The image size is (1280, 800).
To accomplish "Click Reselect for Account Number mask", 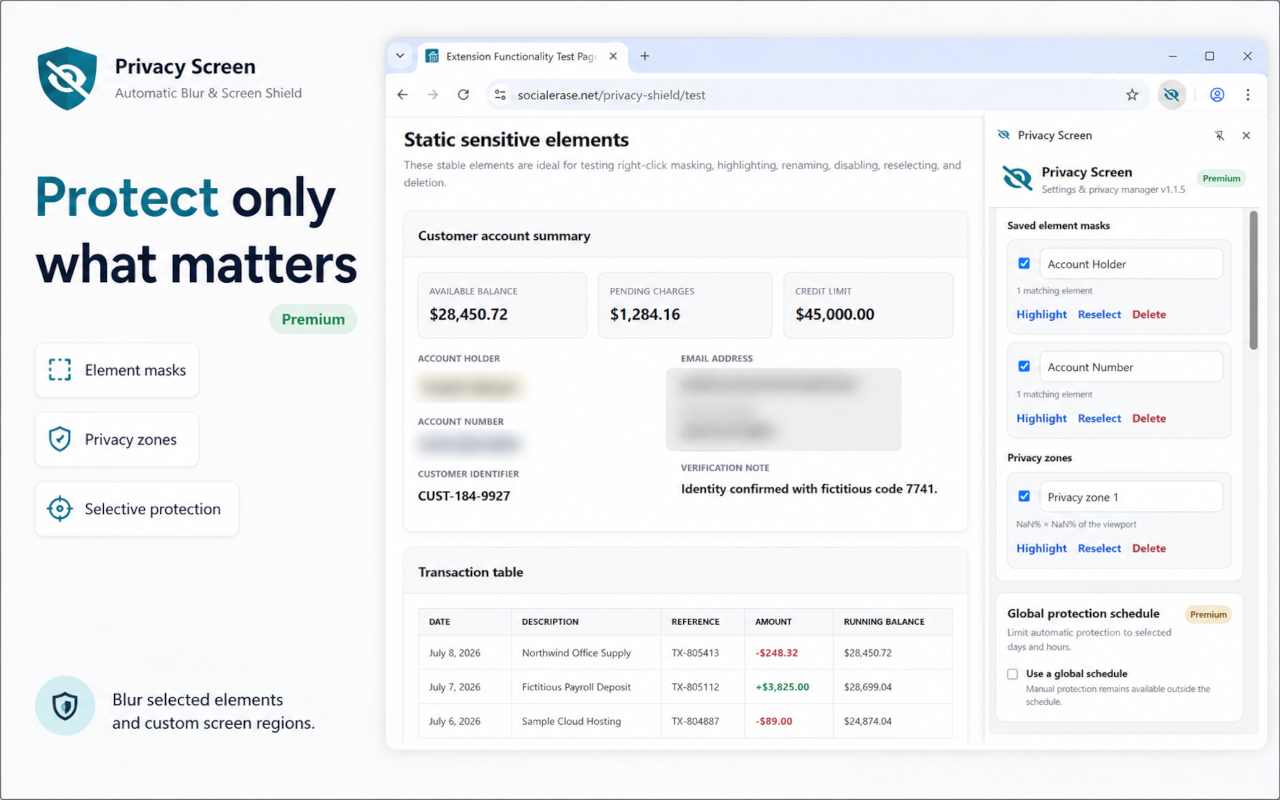I will [x=1100, y=418].
